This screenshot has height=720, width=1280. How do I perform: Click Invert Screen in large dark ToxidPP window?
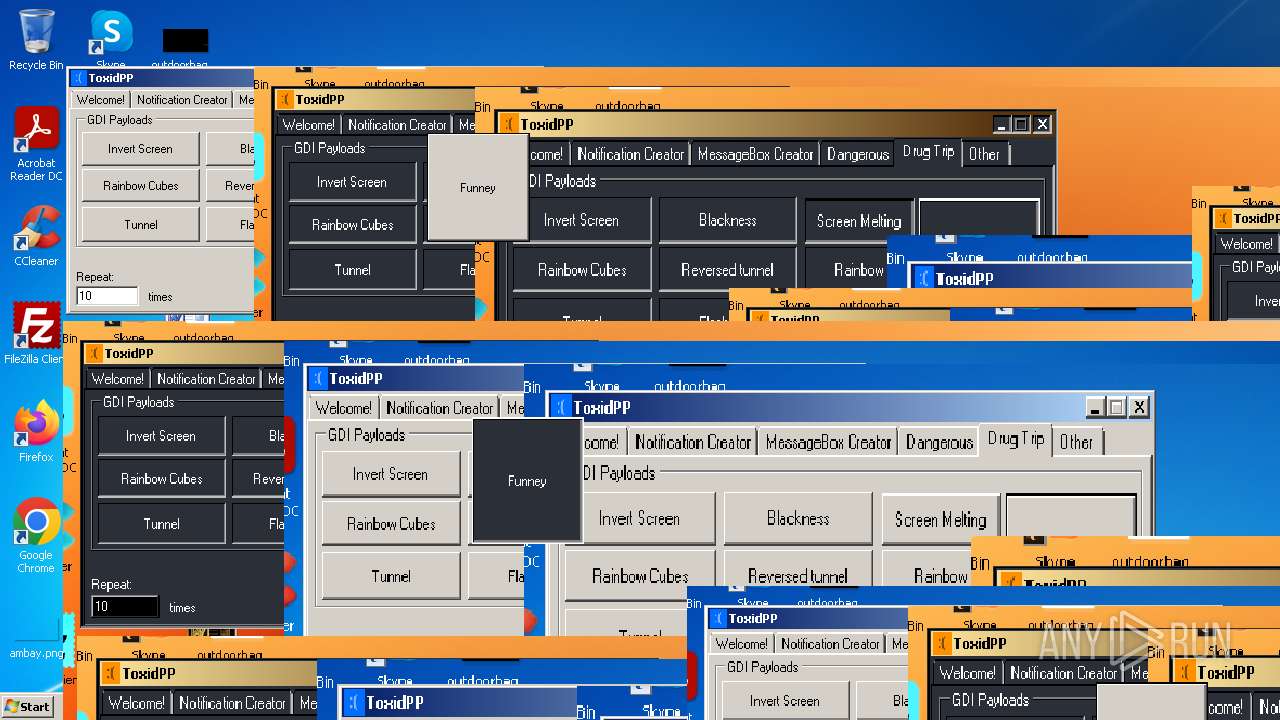(x=581, y=220)
